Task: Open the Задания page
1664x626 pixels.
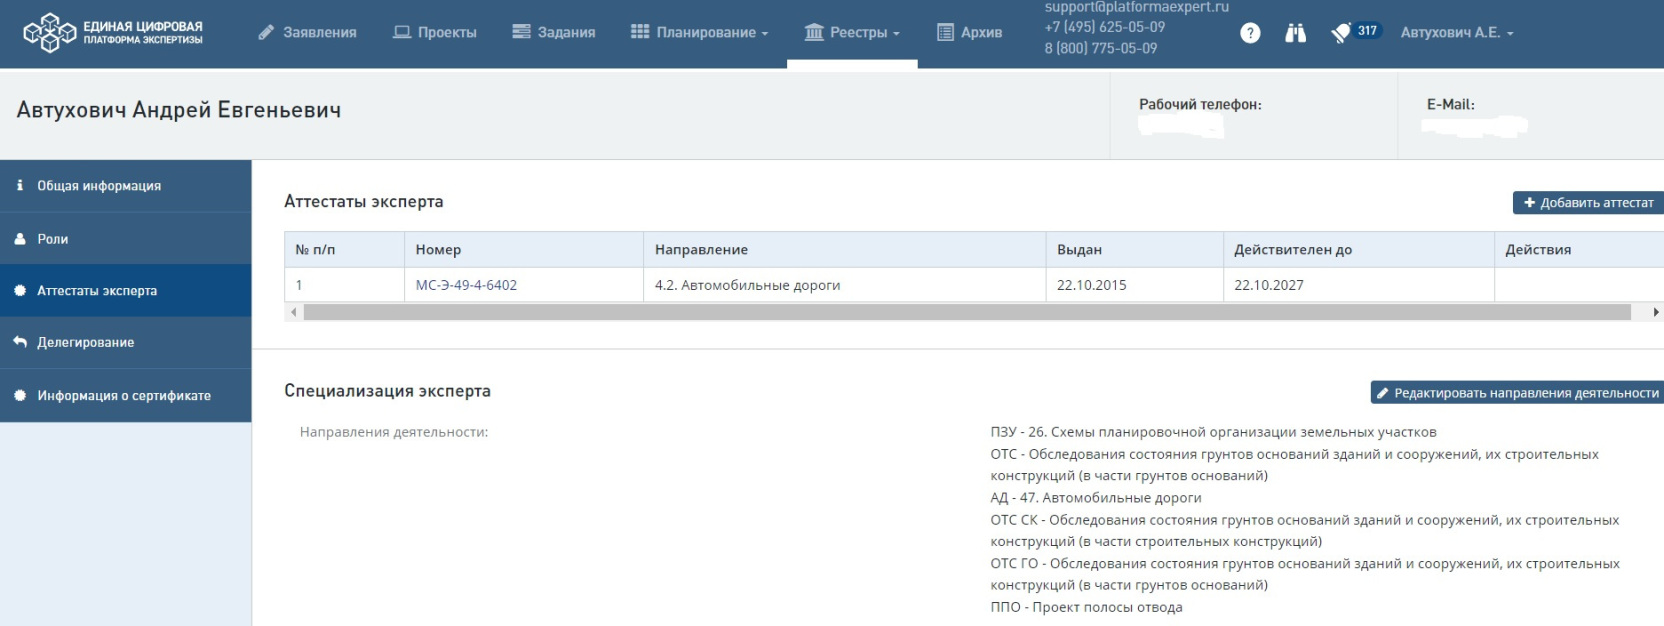Action: click(554, 33)
